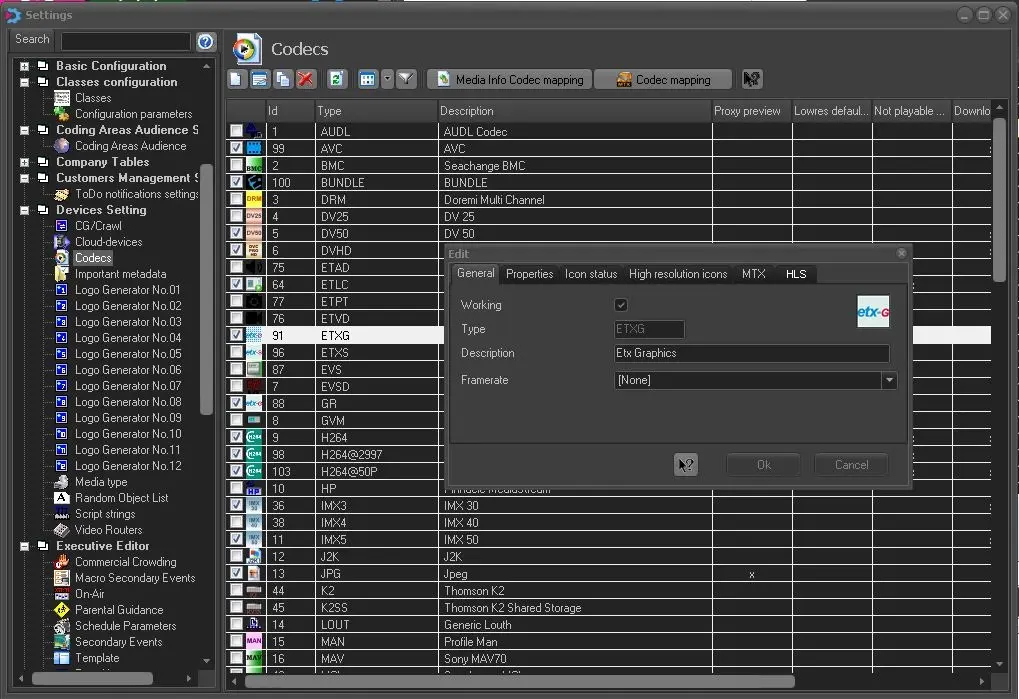Collapse the Devices Setting tree node
This screenshot has width=1019, height=699.
click(x=24, y=210)
